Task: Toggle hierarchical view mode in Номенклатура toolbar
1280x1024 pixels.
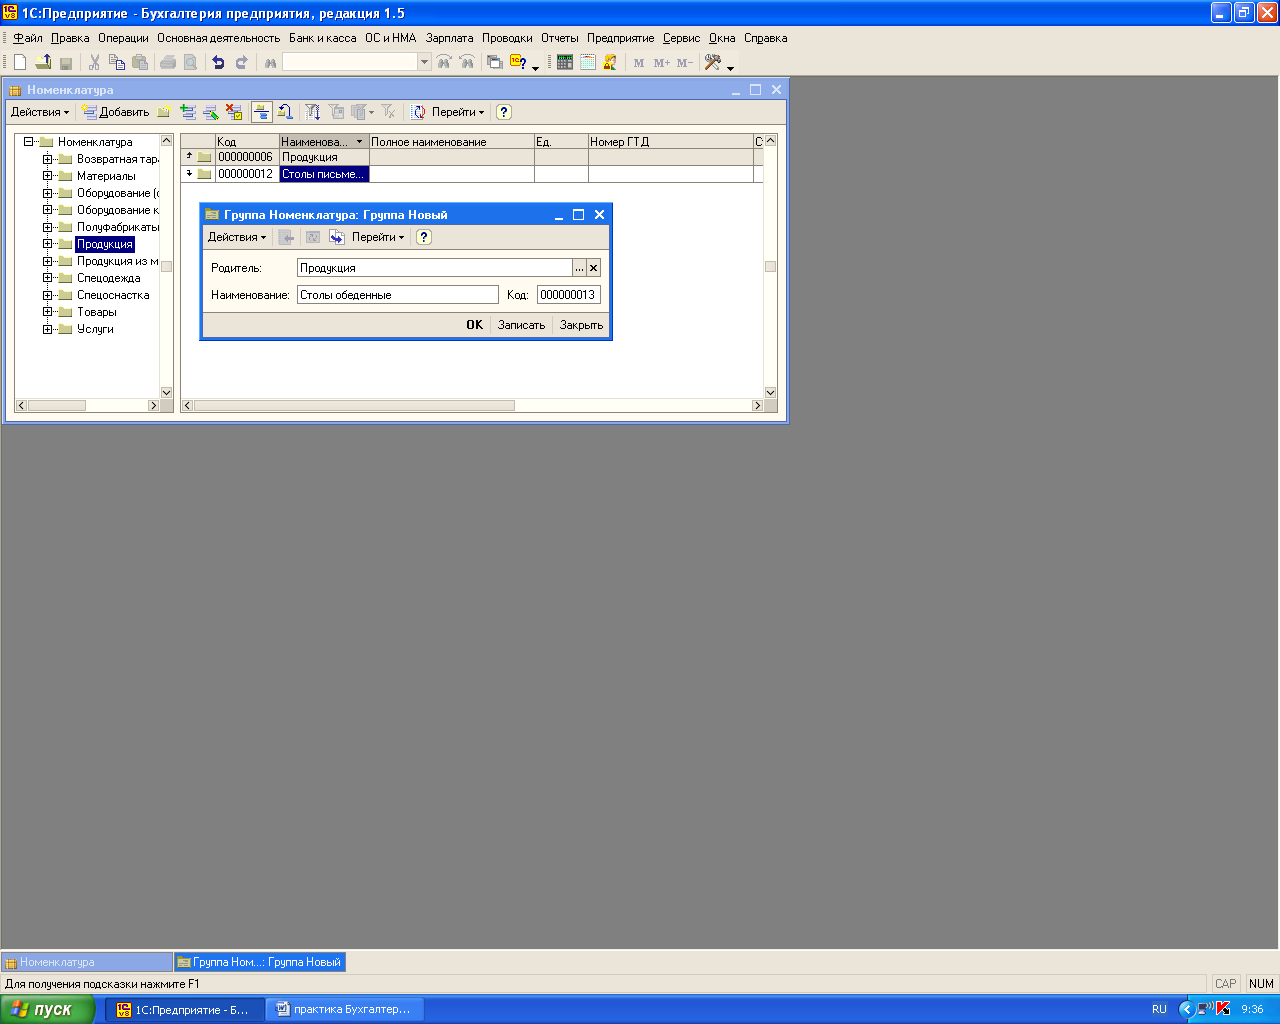Action: tap(261, 112)
